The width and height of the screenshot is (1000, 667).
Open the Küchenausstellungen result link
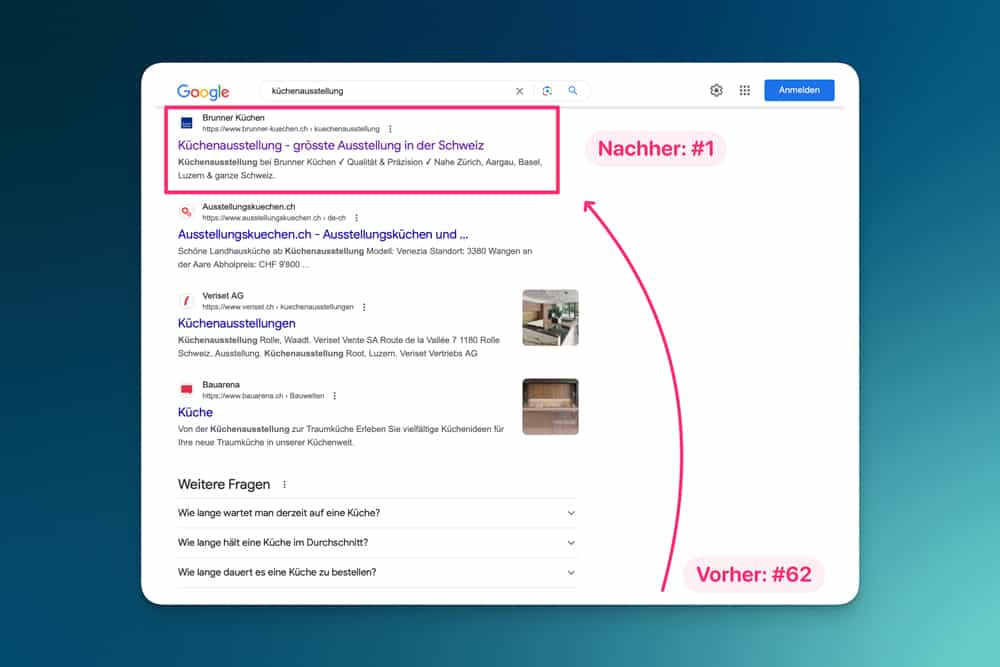click(237, 323)
